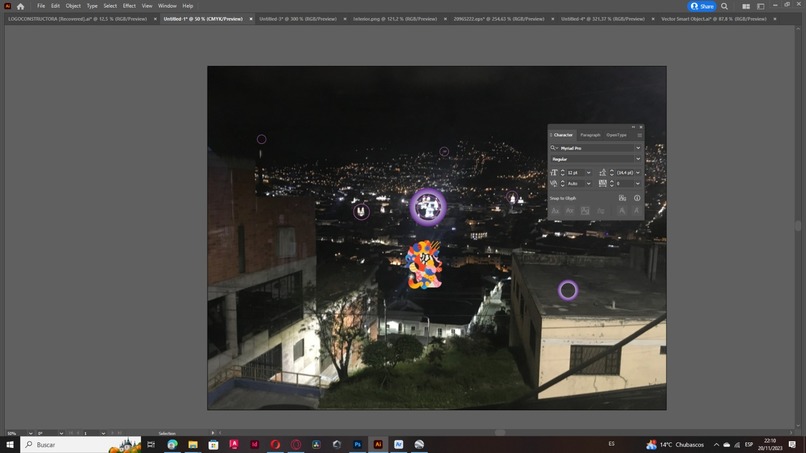Screen dimensions: 806x453
Task: Toggle the x-height glyph snap option
Action: (x=570, y=211)
